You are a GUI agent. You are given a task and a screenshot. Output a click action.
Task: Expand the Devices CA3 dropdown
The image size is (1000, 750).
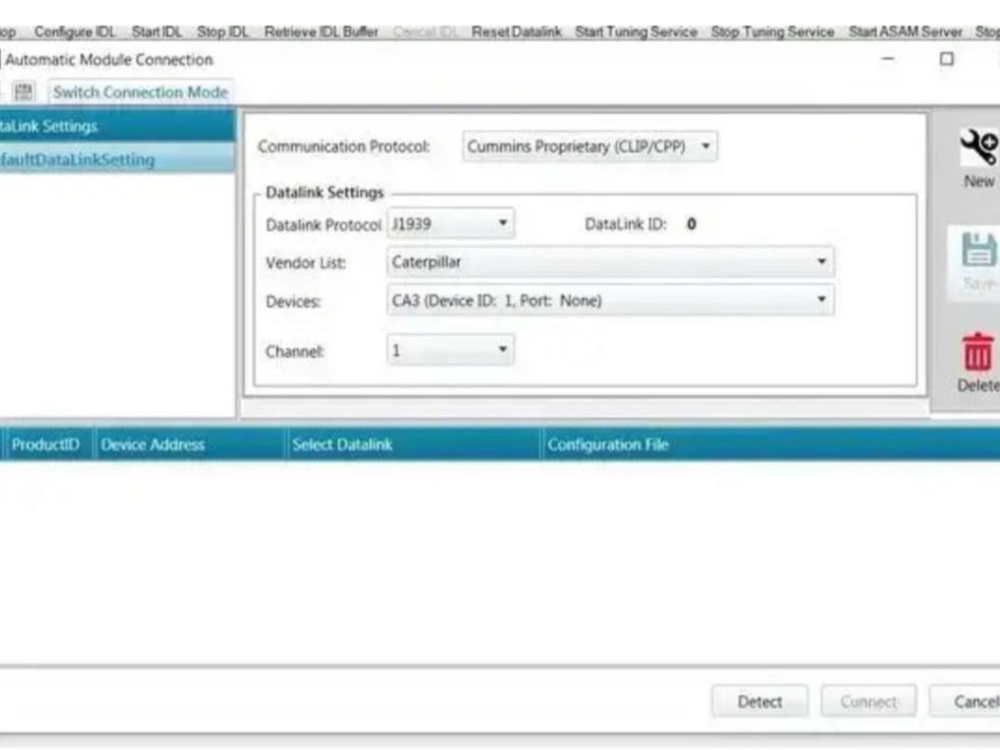tap(610, 300)
